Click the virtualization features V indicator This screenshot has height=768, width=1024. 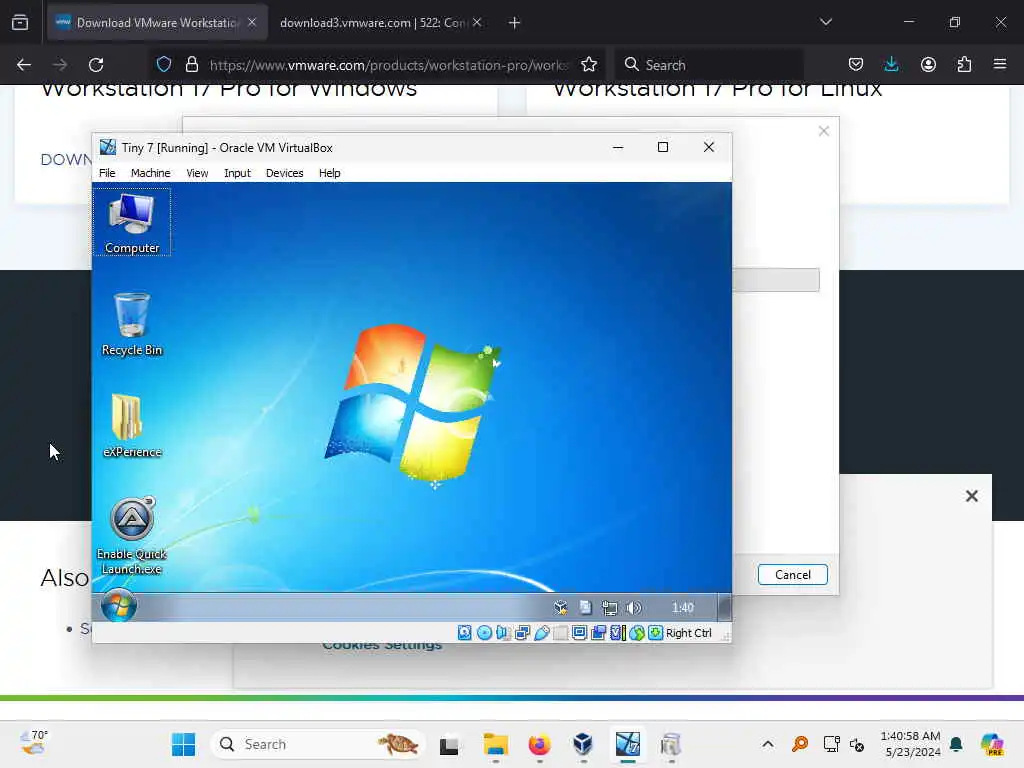click(618, 633)
